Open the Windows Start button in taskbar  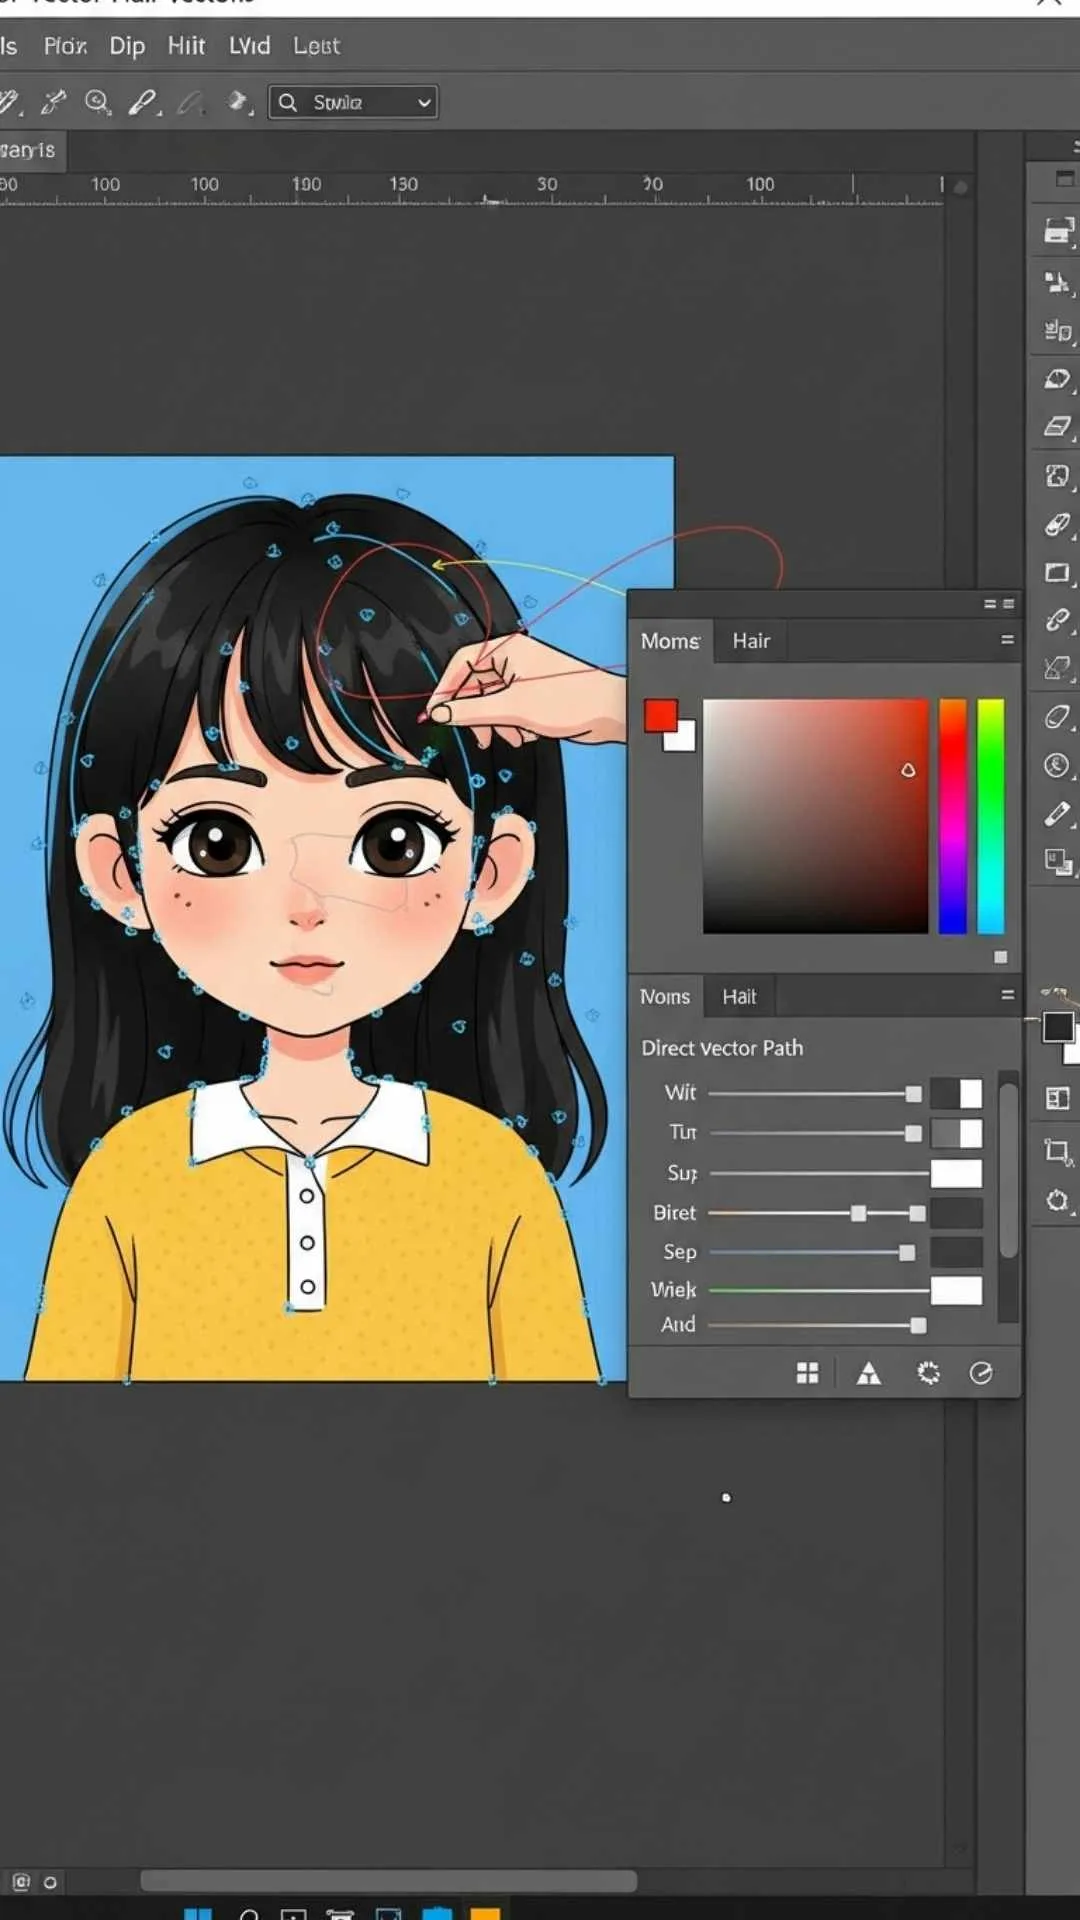pyautogui.click(x=198, y=1914)
